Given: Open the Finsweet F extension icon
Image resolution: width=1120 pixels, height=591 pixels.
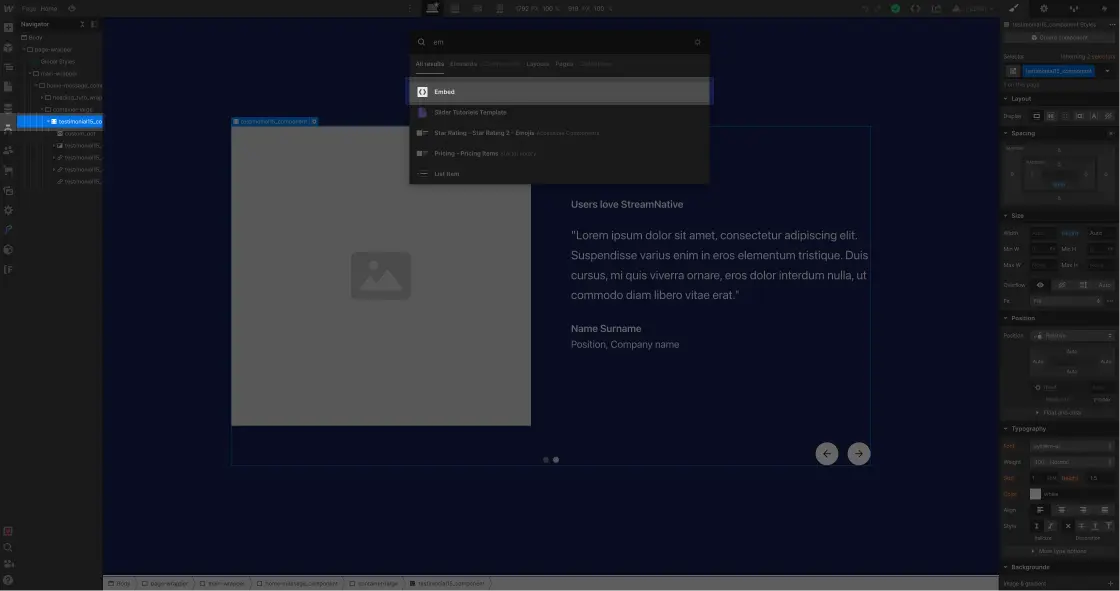Looking at the screenshot, I should pyautogui.click(x=8, y=269).
